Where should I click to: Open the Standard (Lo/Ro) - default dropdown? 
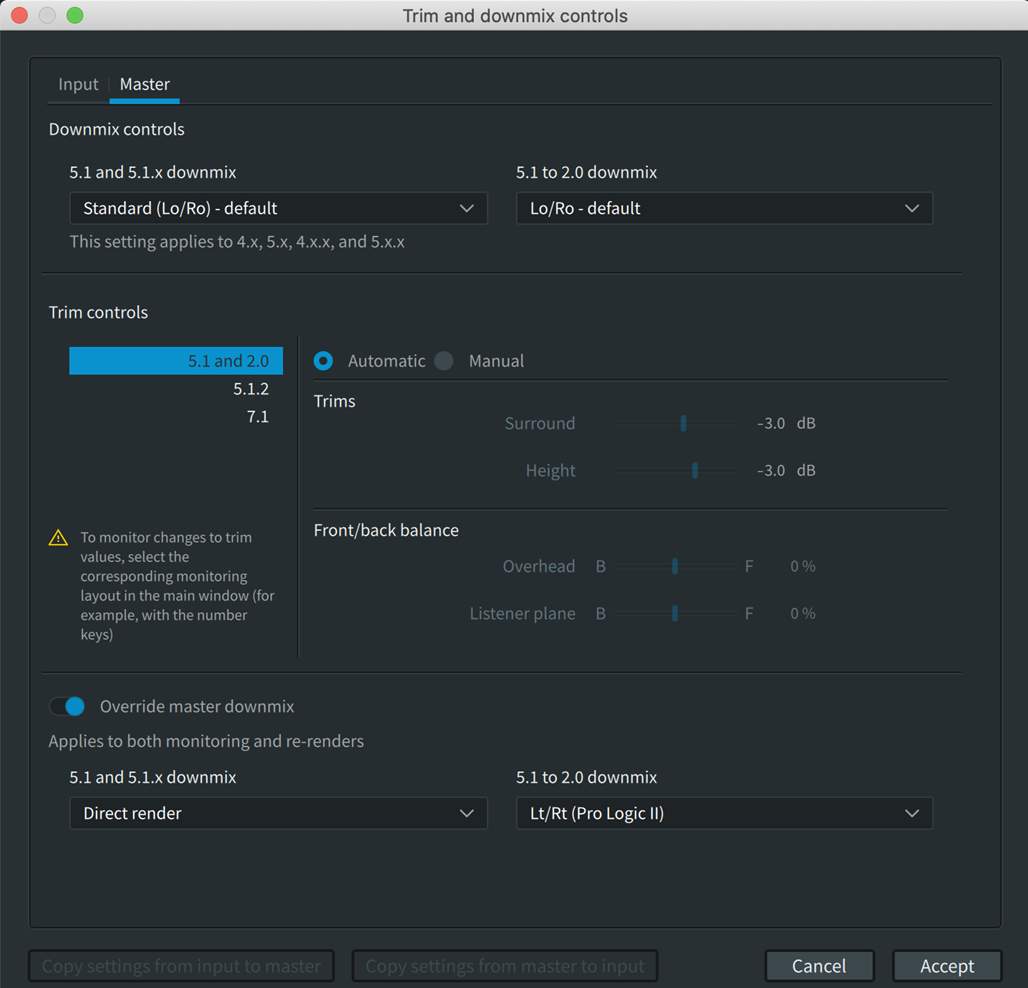click(278, 208)
